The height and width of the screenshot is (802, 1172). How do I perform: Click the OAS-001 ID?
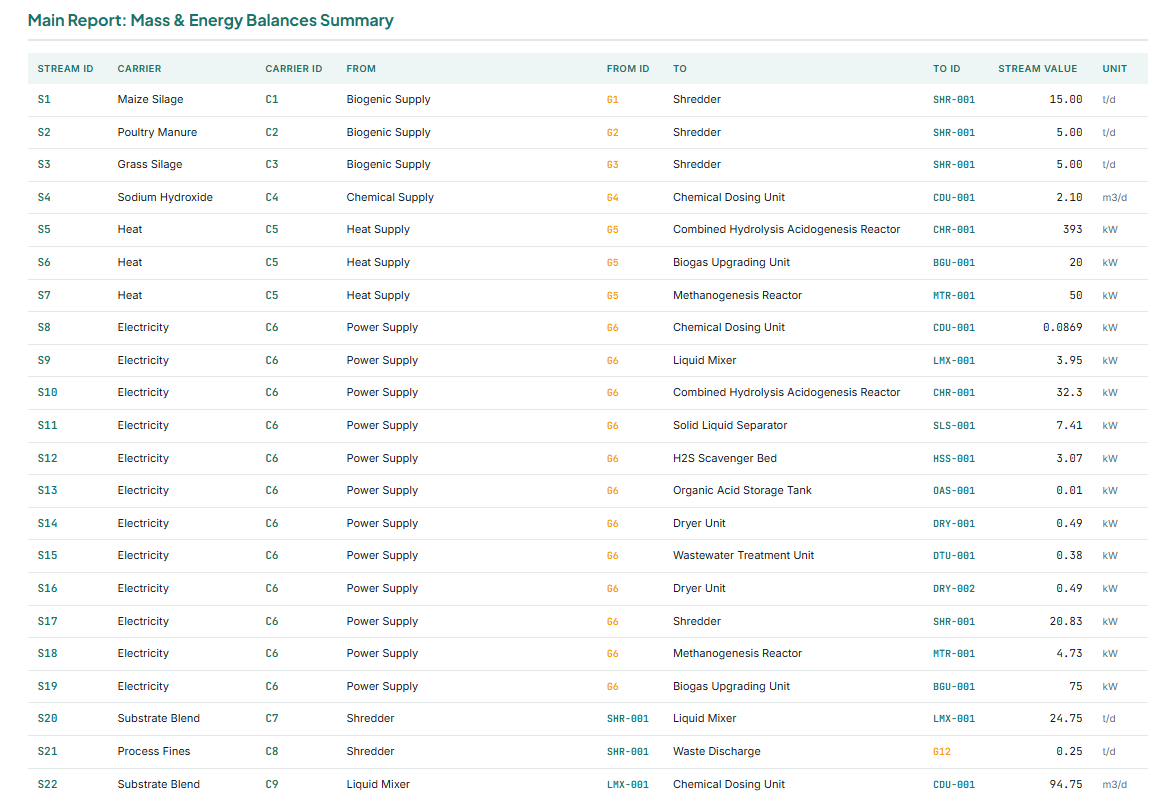[954, 490]
